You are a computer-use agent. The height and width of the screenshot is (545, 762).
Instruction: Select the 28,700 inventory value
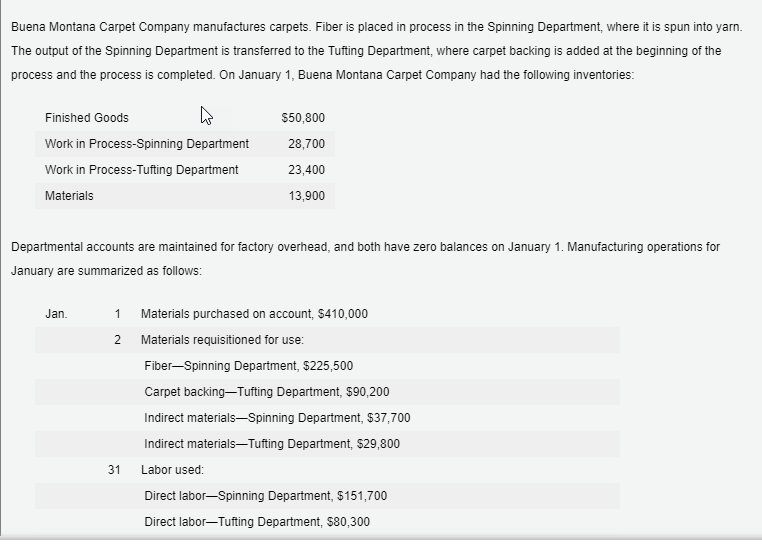306,144
